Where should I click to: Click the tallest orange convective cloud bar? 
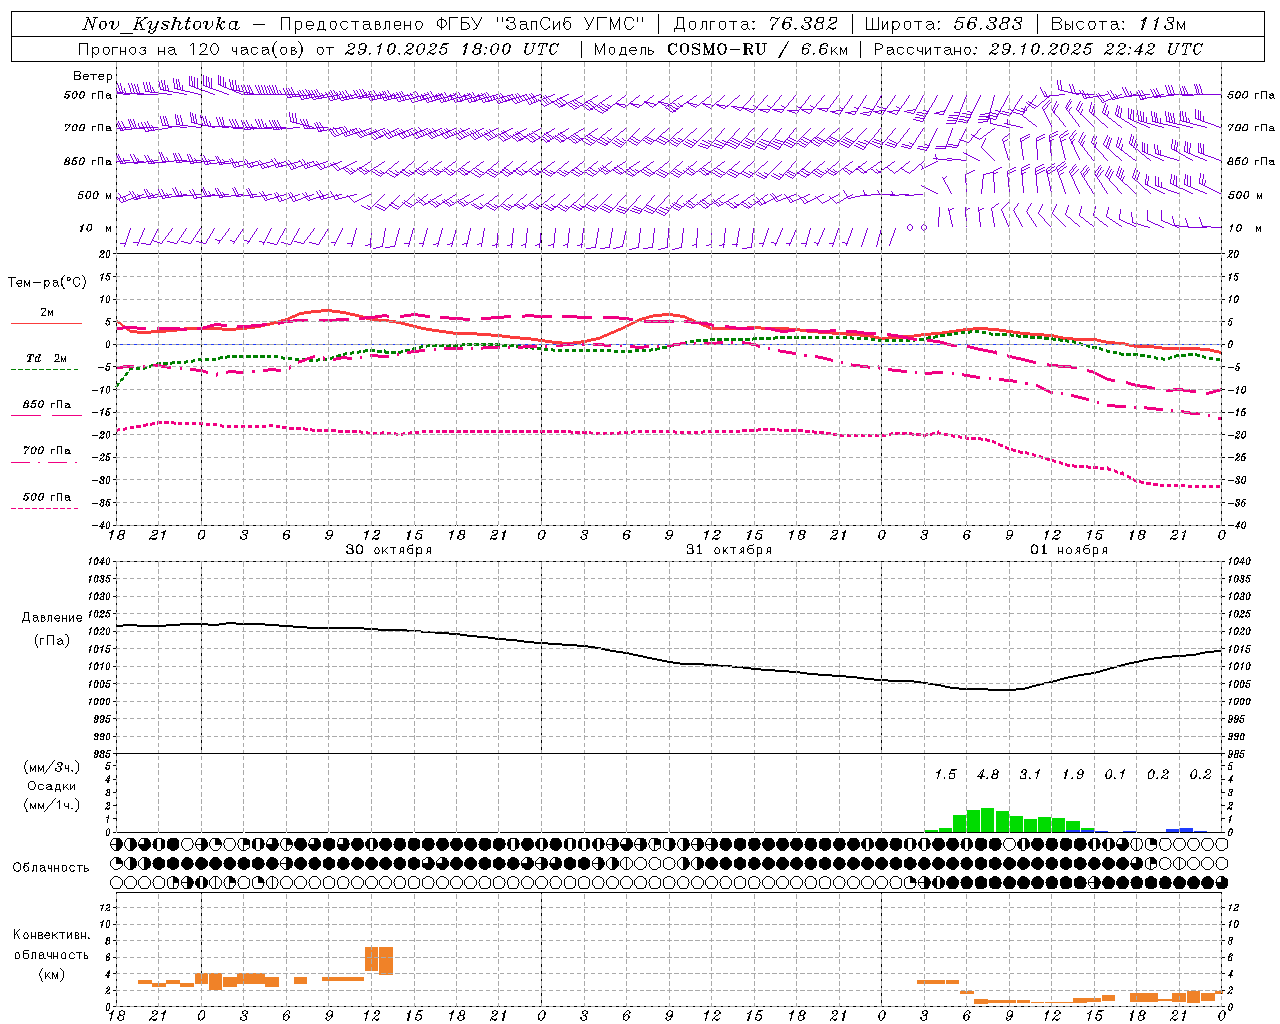click(386, 961)
